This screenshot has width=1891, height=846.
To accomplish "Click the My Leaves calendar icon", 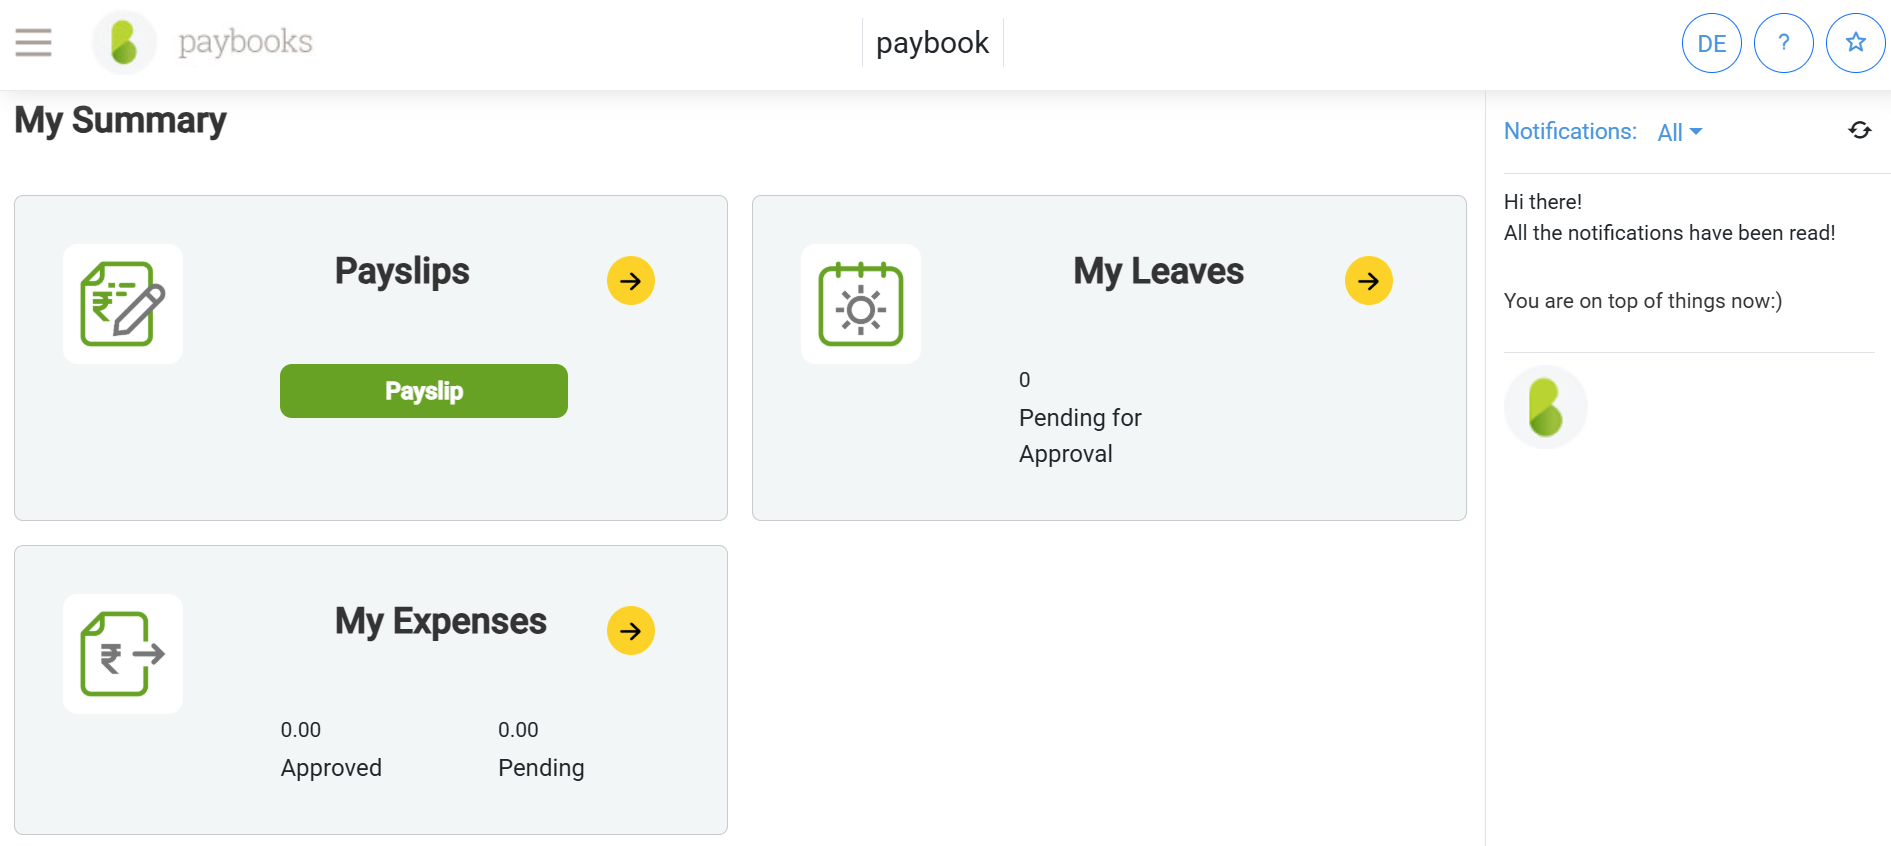I will [x=860, y=303].
